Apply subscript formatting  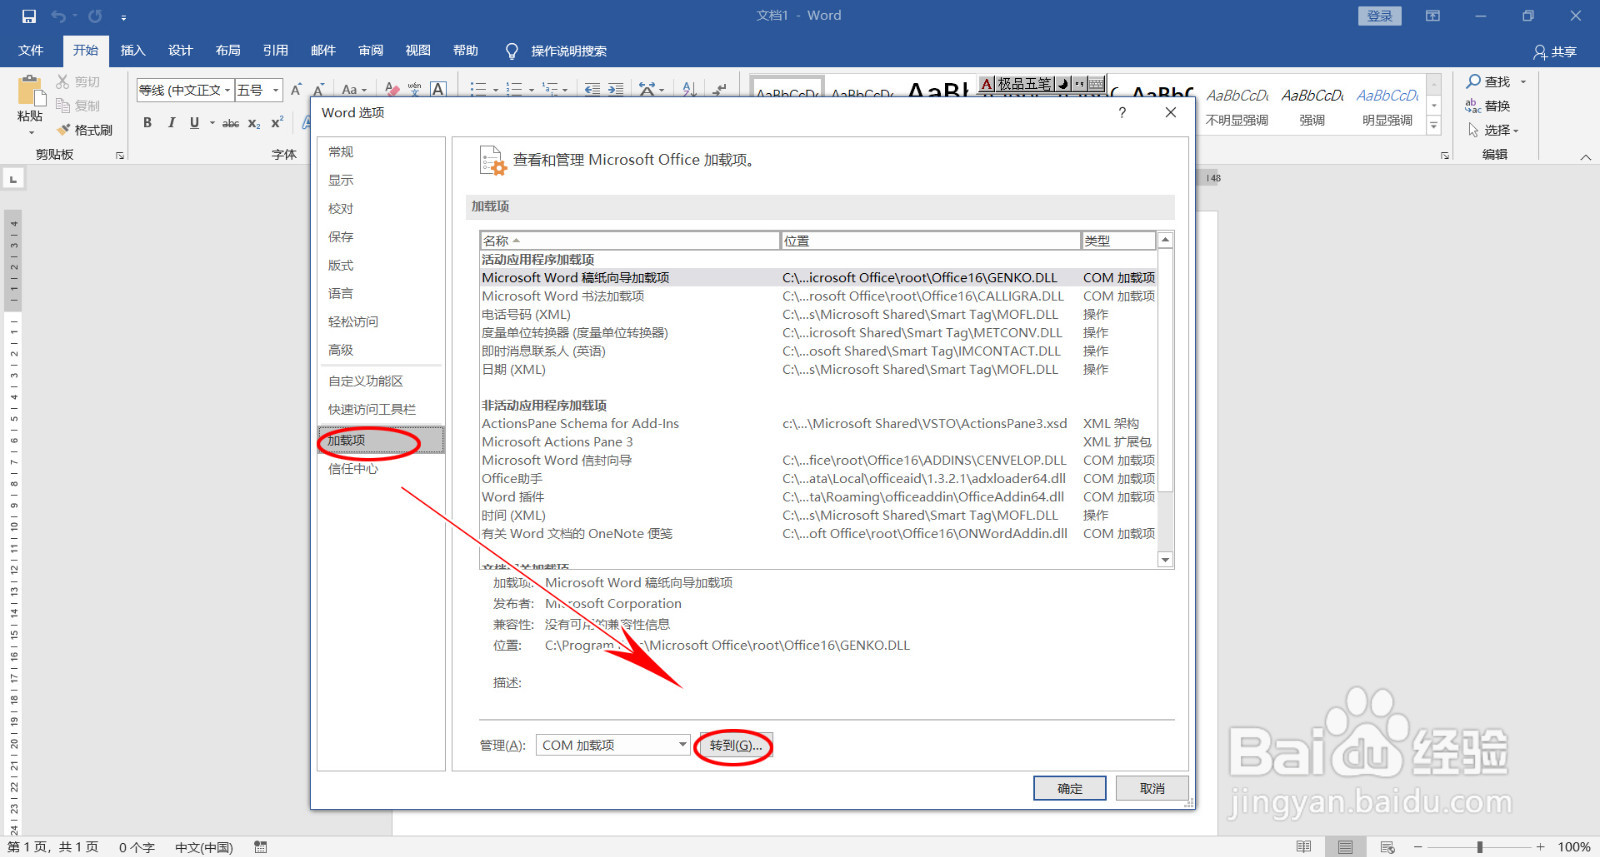254,123
